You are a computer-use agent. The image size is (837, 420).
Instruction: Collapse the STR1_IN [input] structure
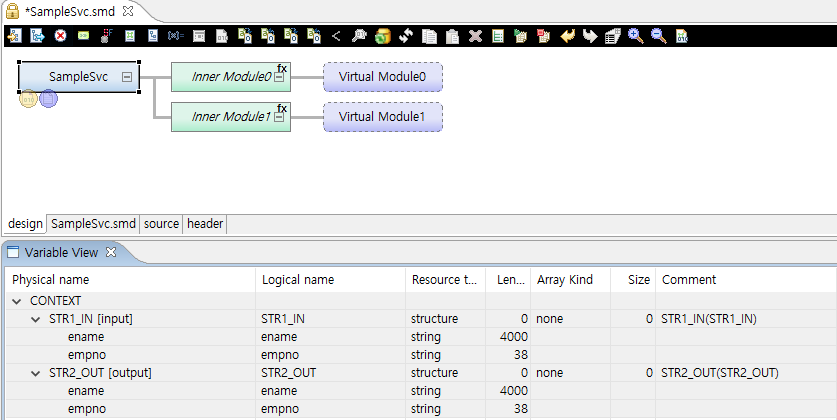coord(36,319)
